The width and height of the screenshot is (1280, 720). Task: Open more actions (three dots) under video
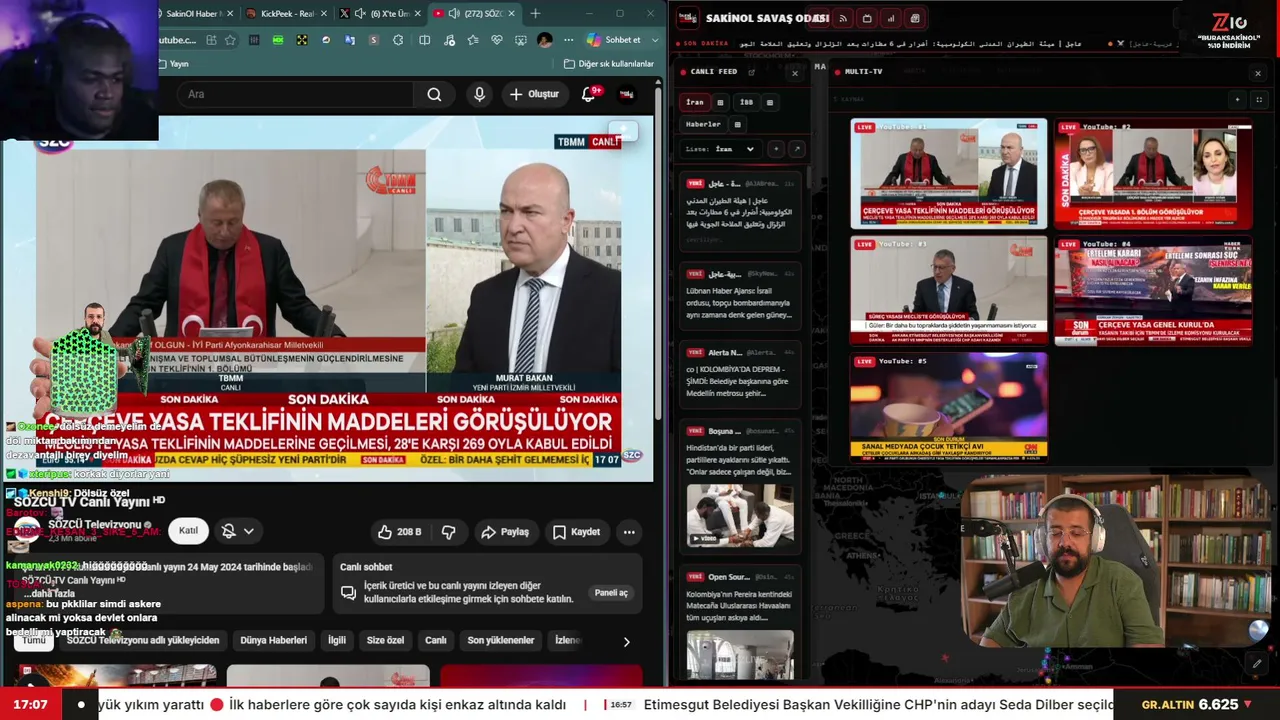tap(629, 532)
